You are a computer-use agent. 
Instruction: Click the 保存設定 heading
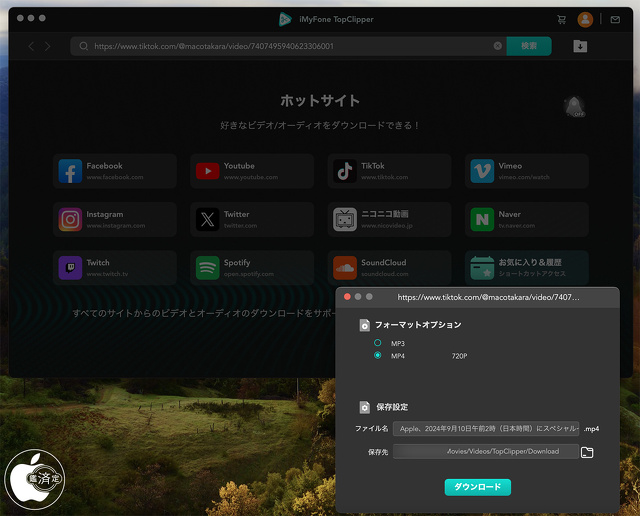pyautogui.click(x=392, y=407)
